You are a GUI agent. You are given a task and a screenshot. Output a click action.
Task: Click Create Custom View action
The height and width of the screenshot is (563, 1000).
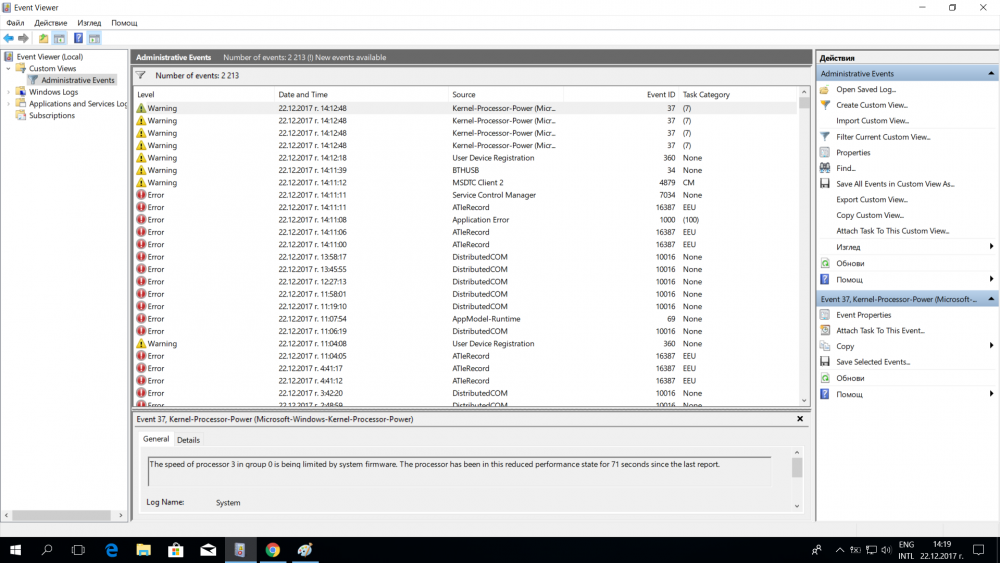click(872, 105)
